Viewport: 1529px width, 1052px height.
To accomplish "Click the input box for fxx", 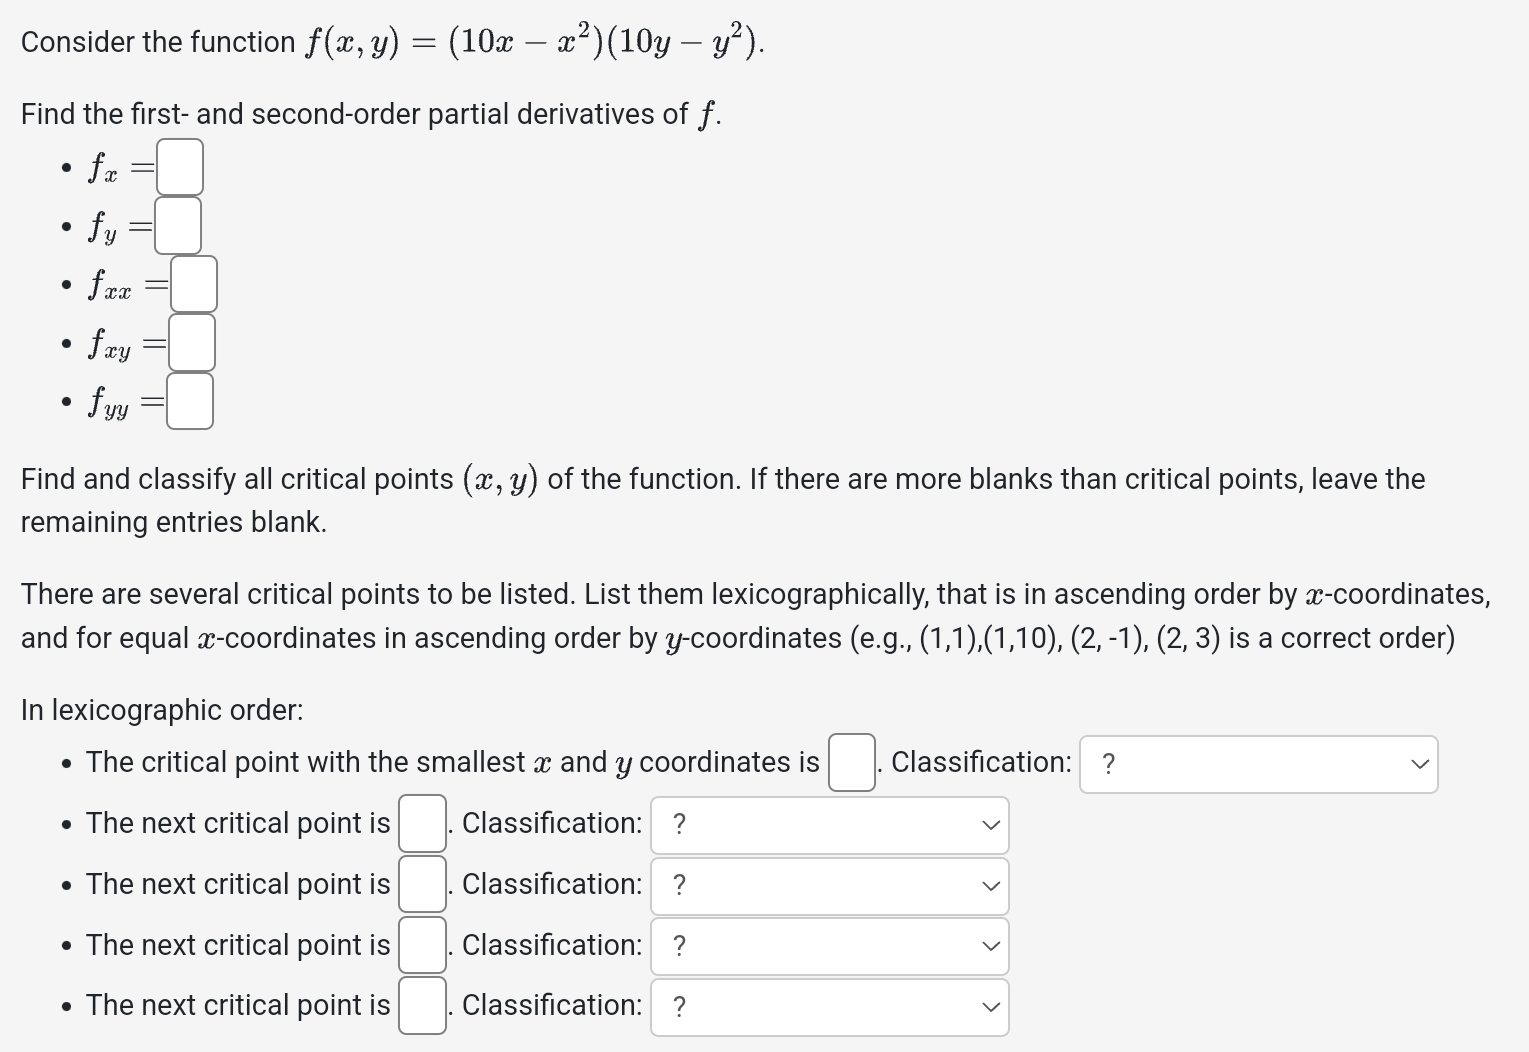I will (x=195, y=283).
